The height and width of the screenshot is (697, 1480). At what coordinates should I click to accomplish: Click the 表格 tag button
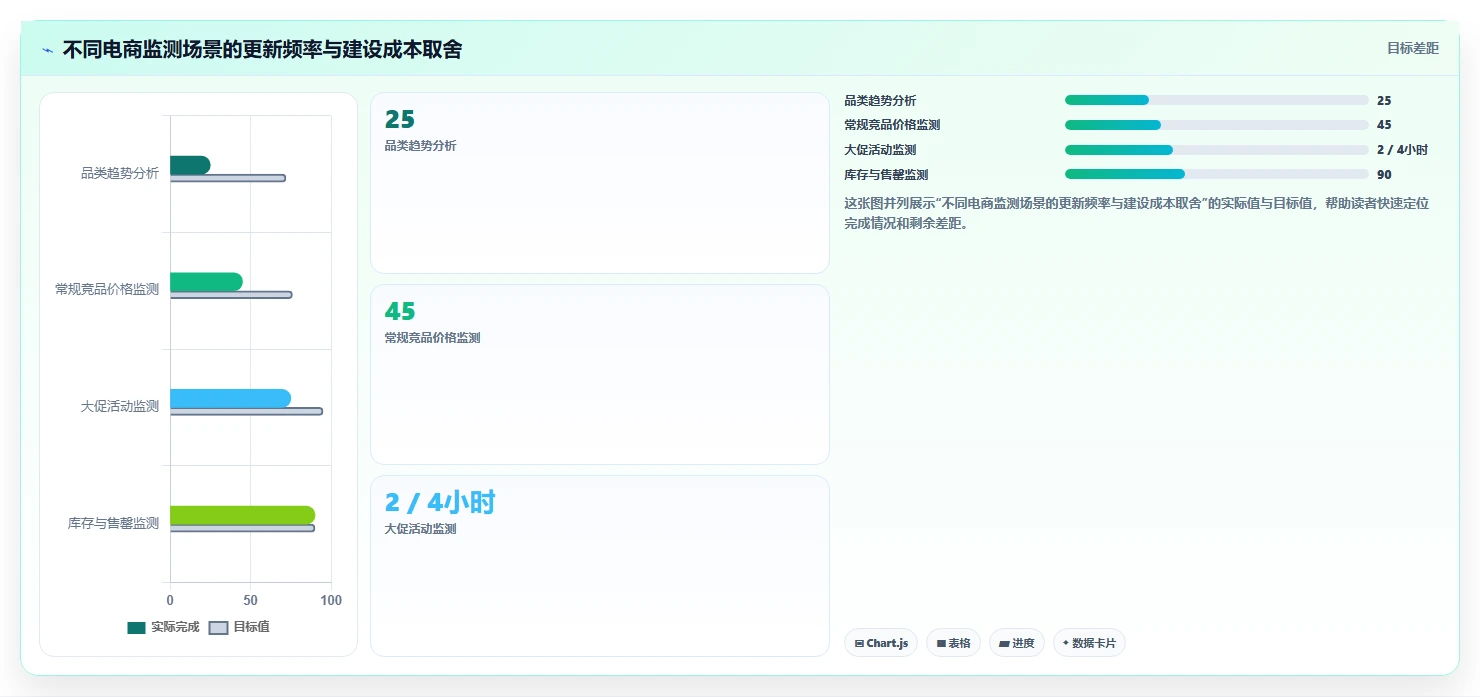[x=953, y=643]
